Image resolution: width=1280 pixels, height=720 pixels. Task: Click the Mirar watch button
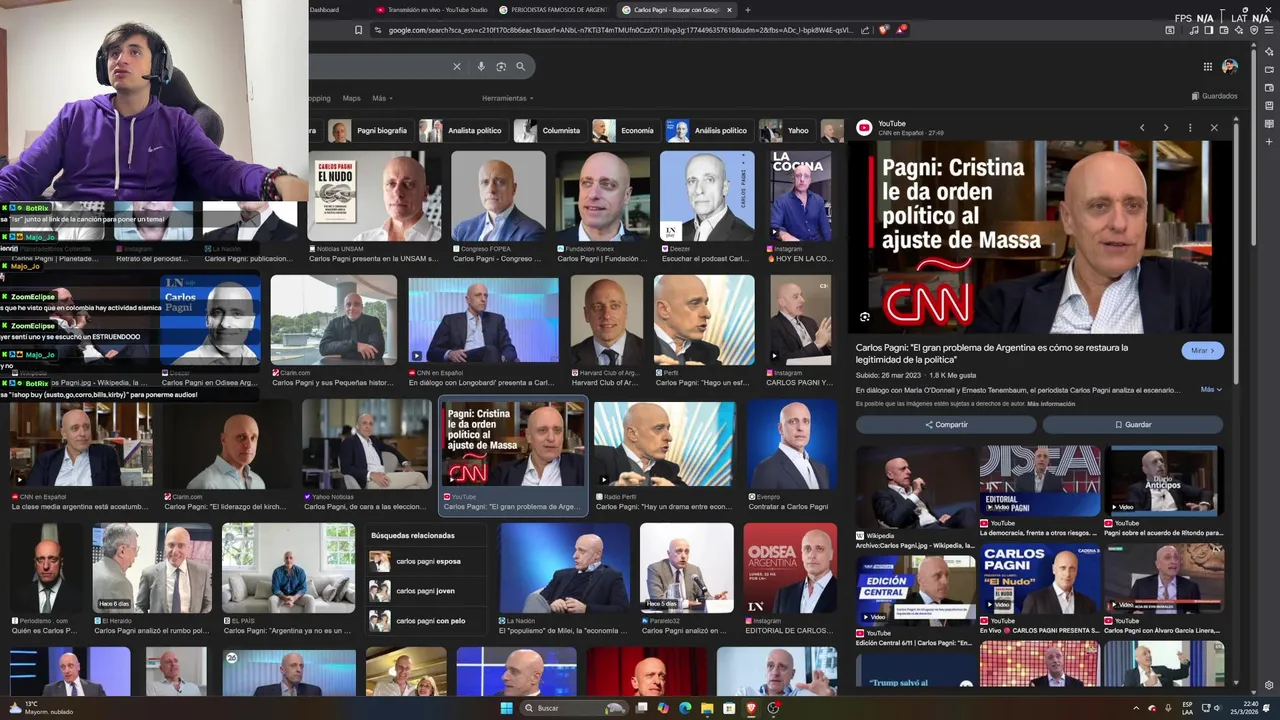1202,351
